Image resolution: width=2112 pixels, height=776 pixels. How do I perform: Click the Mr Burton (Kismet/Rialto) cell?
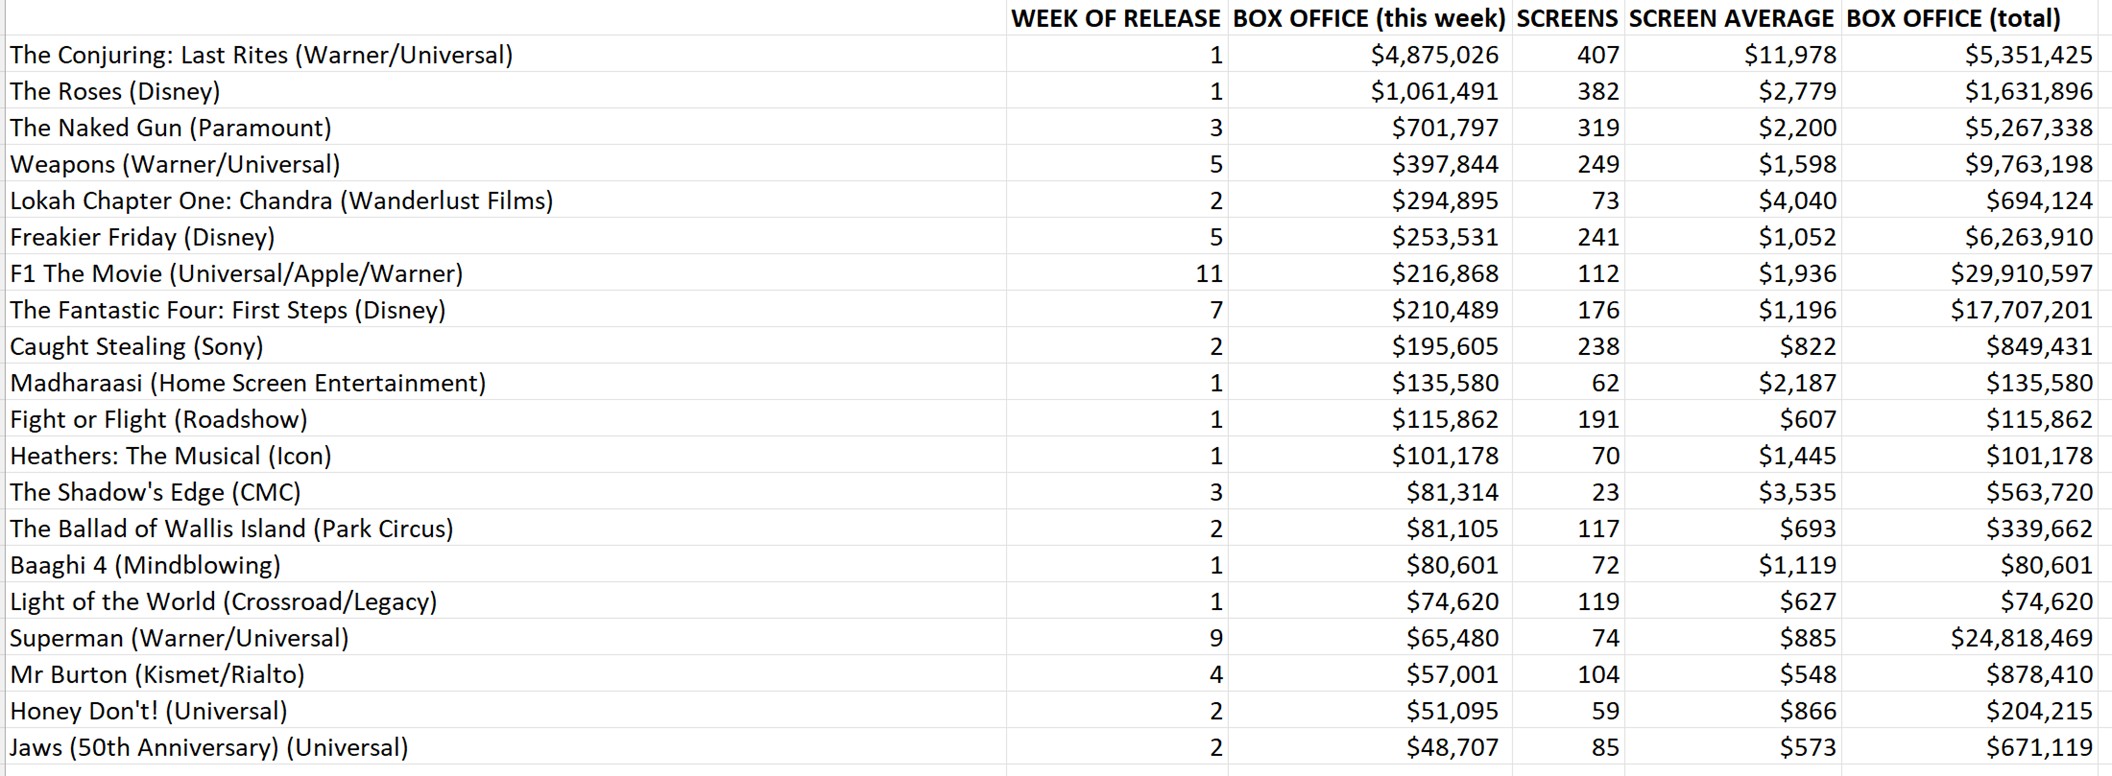tap(157, 674)
